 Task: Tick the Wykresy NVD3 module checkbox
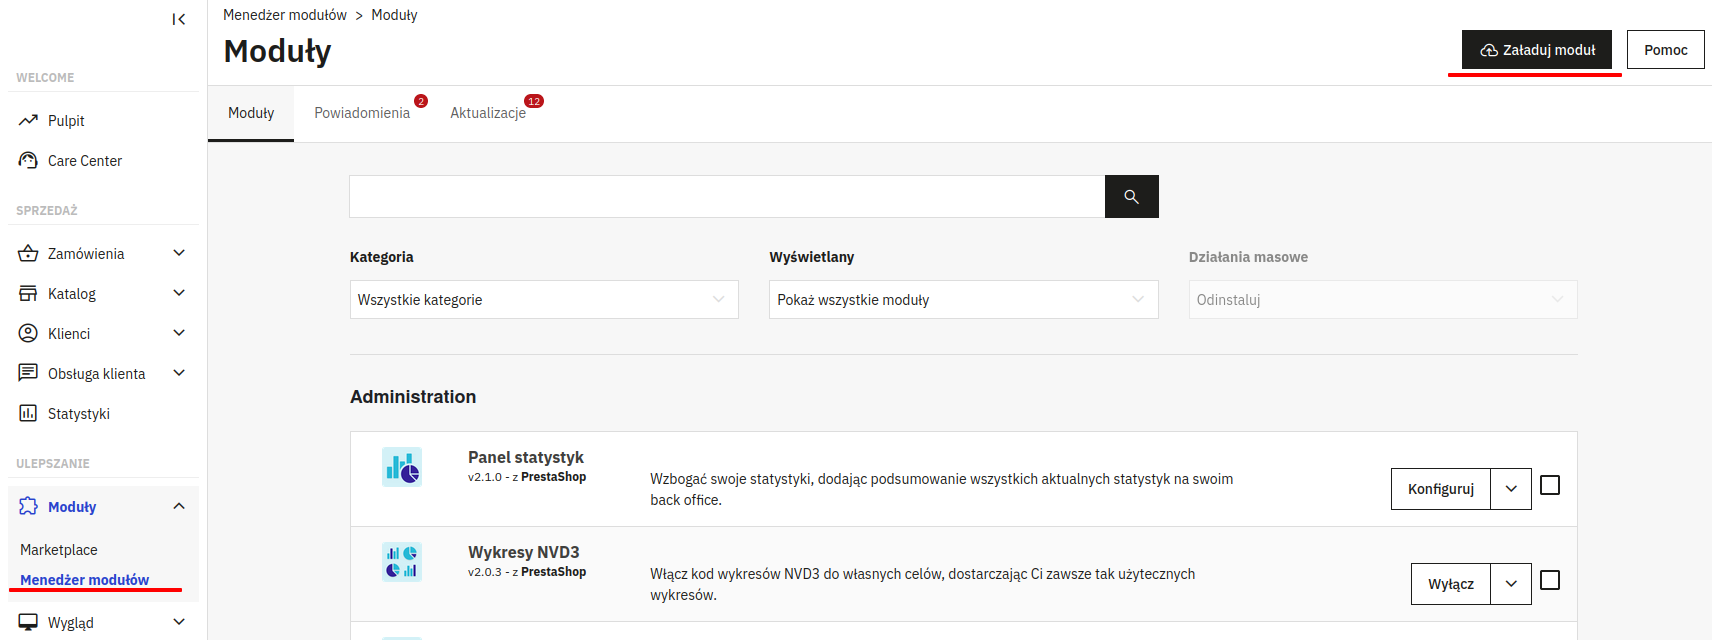(x=1549, y=580)
